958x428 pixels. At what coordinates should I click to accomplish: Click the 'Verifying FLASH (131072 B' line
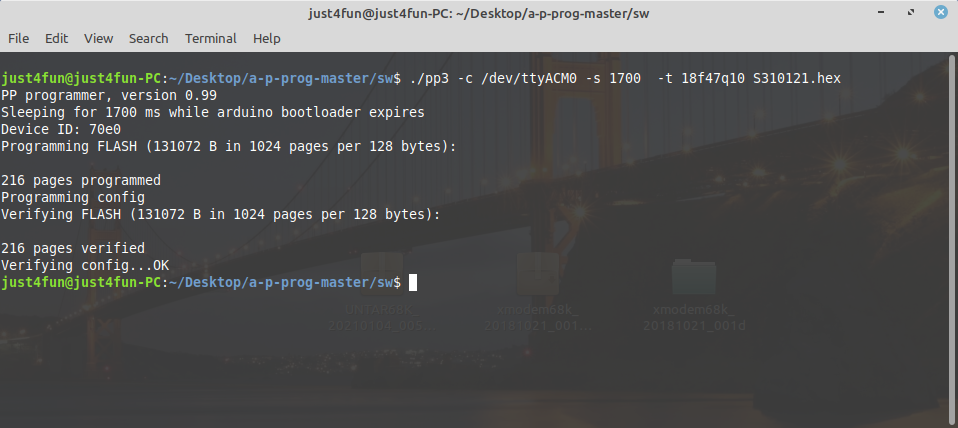(x=221, y=214)
